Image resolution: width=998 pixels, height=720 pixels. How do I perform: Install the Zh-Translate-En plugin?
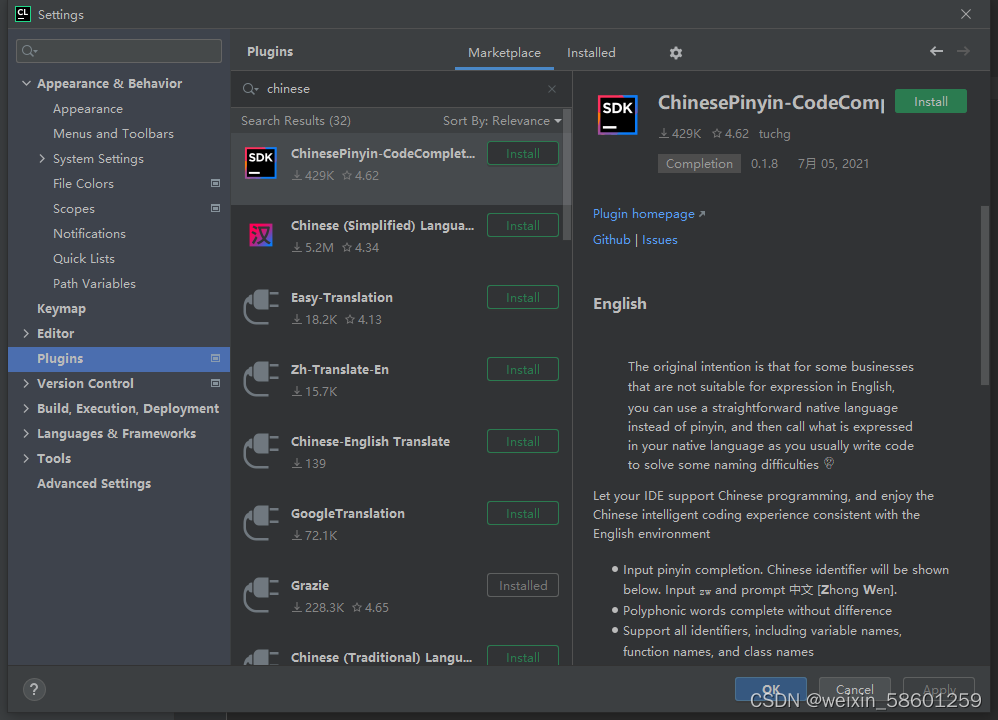point(523,369)
